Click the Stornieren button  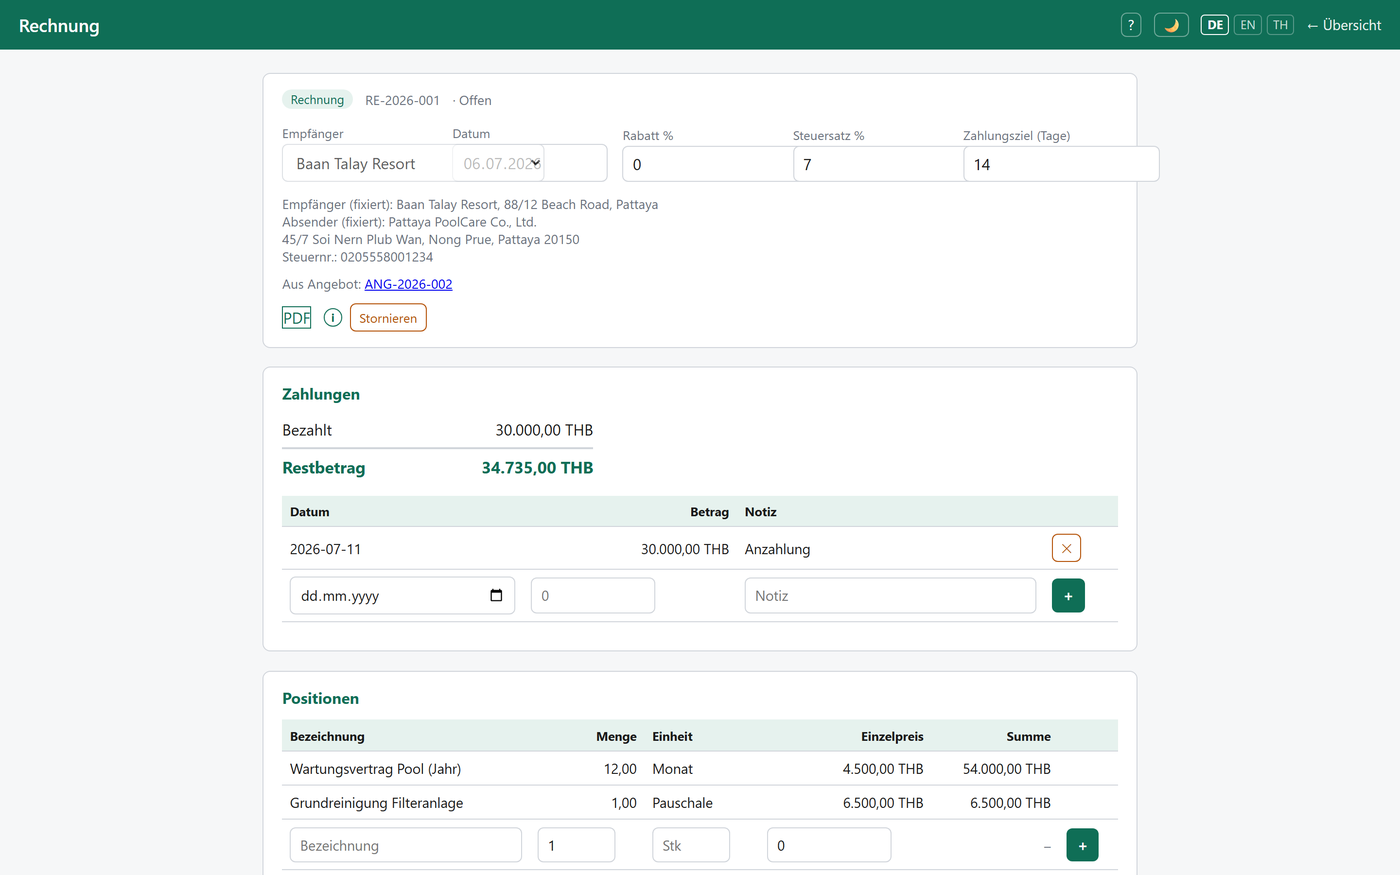point(388,318)
